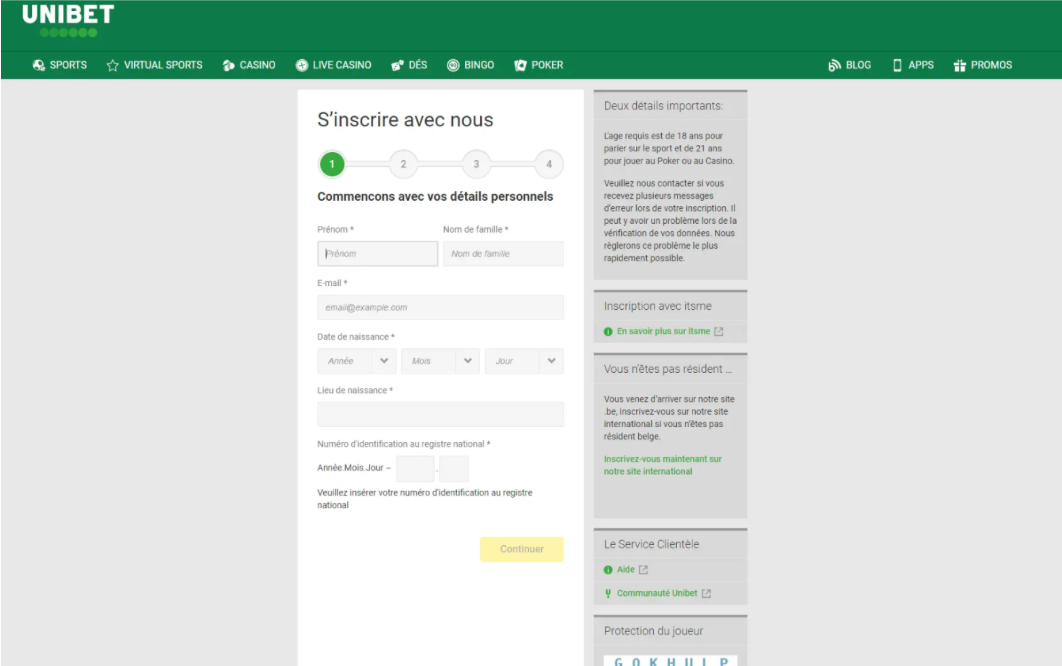
Task: Follow the Inscrivez-vous maintenant international site link
Action: point(662,465)
